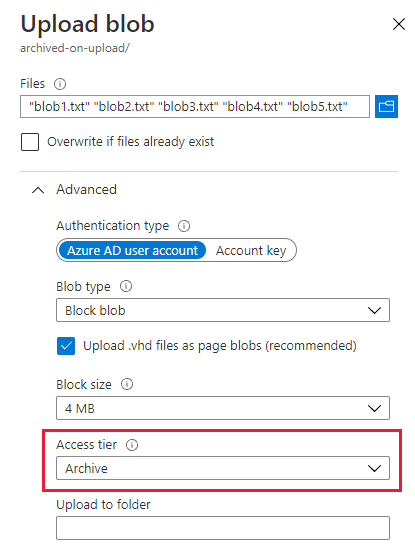Select Azure AD user account authentication

132,250
